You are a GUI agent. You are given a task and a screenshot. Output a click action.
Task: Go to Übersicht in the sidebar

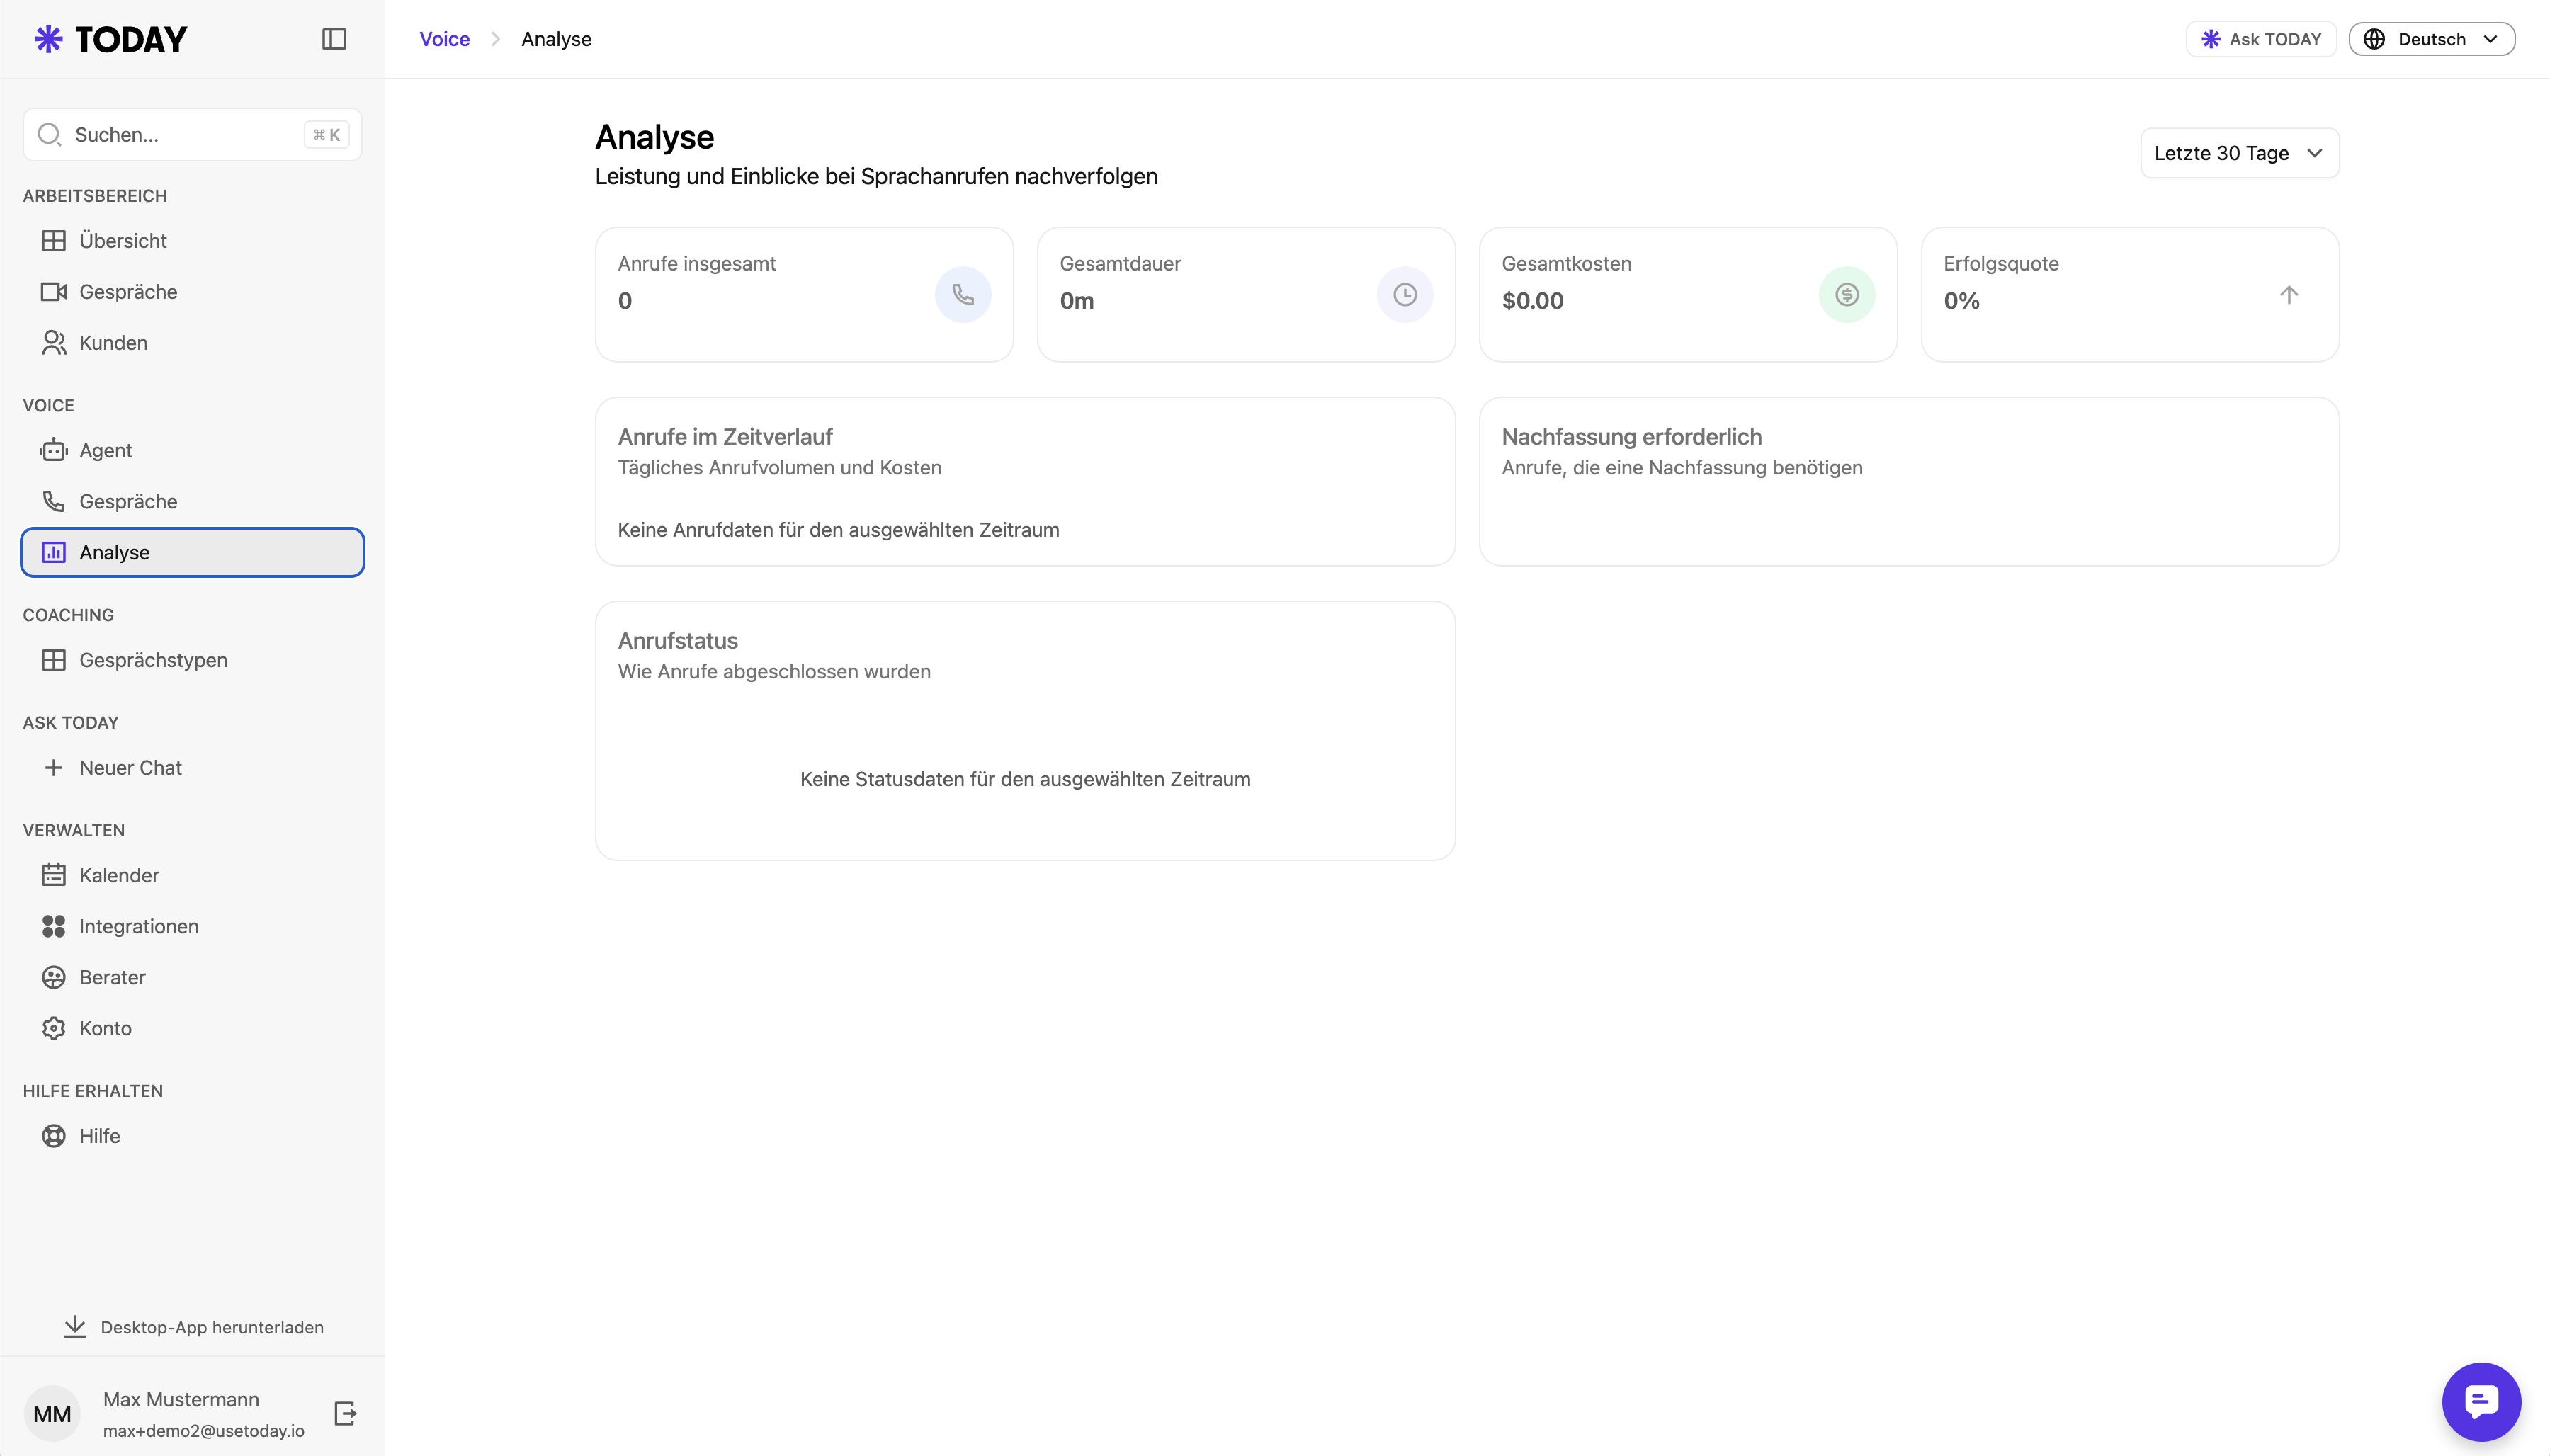[x=192, y=241]
